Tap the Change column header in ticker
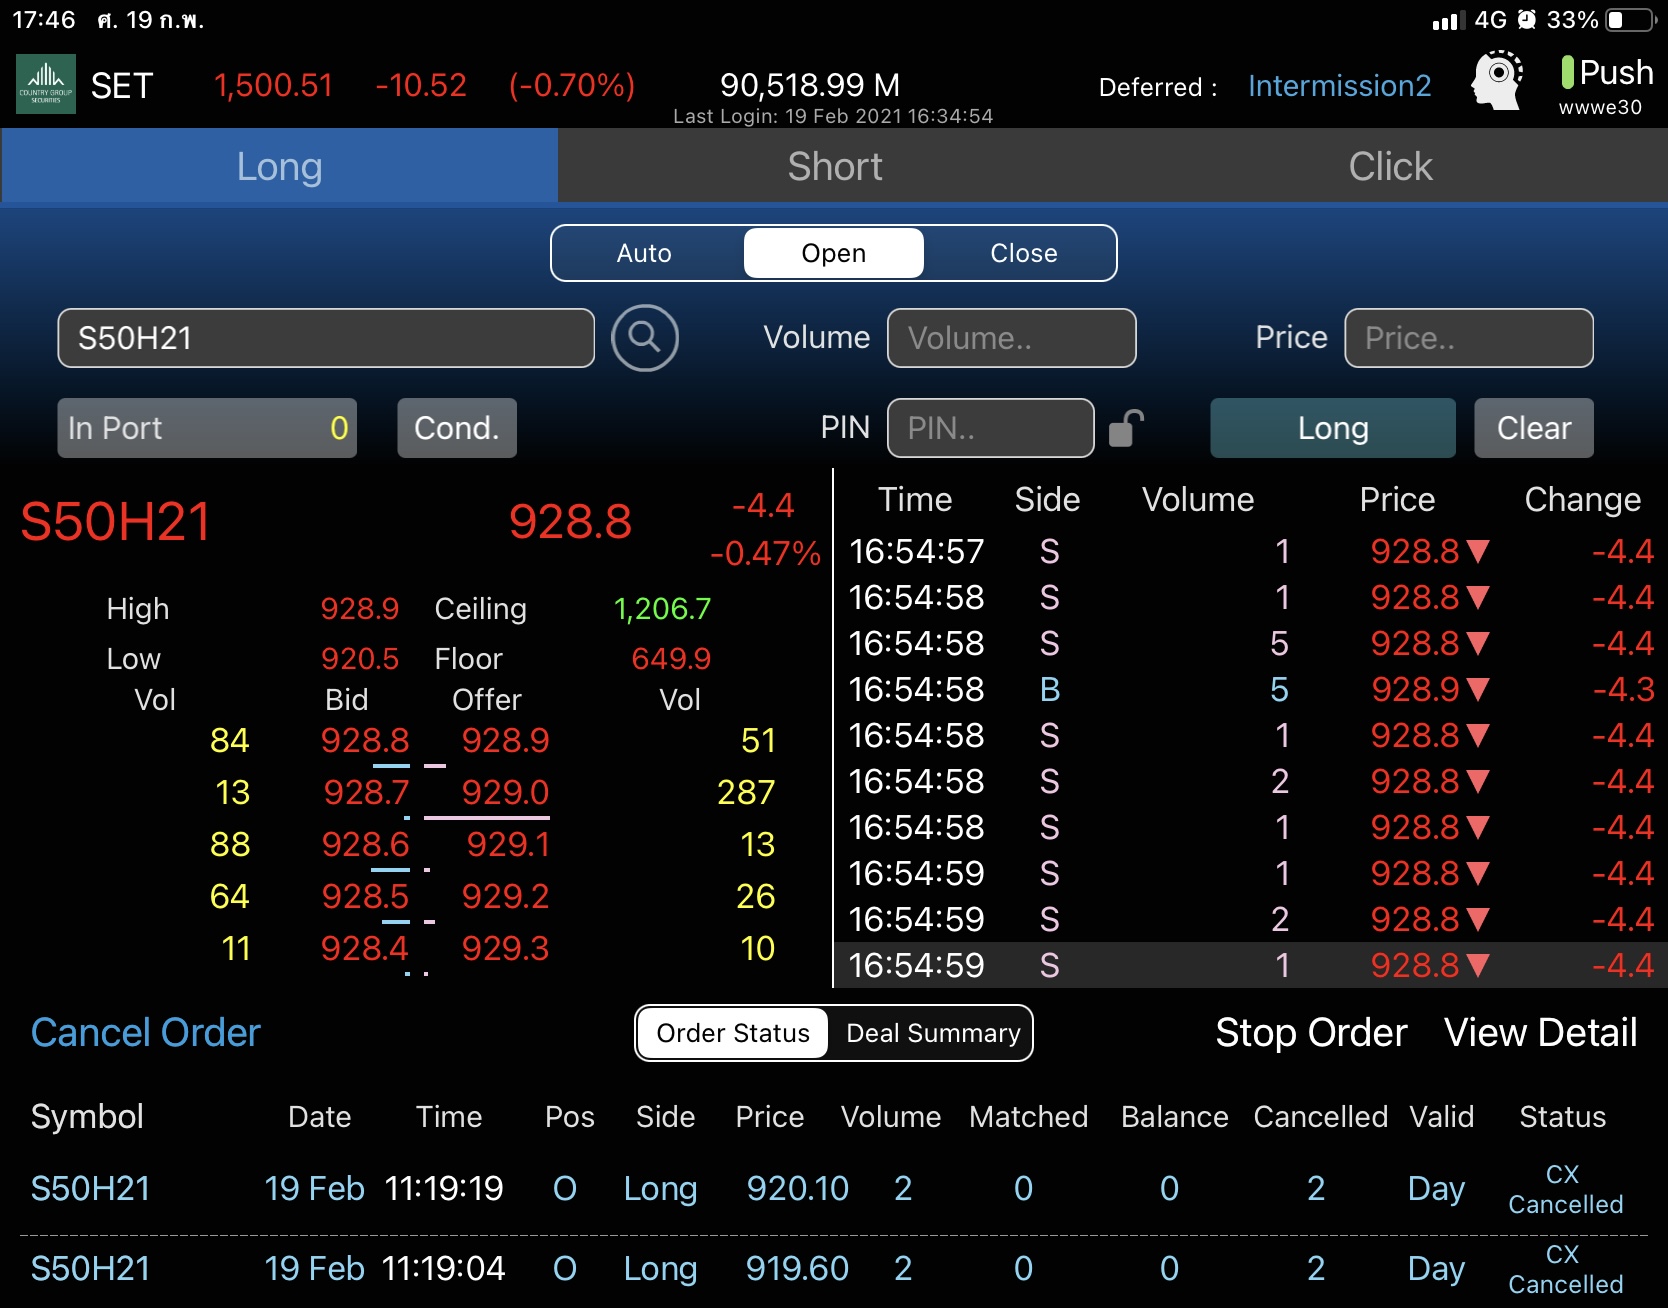The image size is (1668, 1308). point(1582,499)
